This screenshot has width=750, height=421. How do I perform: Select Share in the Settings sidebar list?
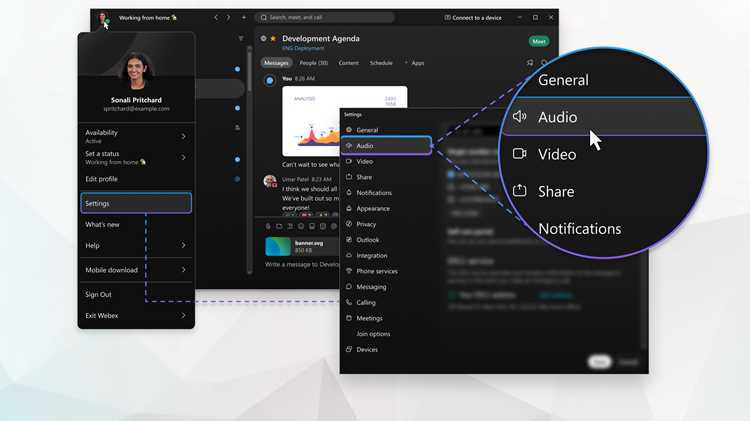(386, 177)
